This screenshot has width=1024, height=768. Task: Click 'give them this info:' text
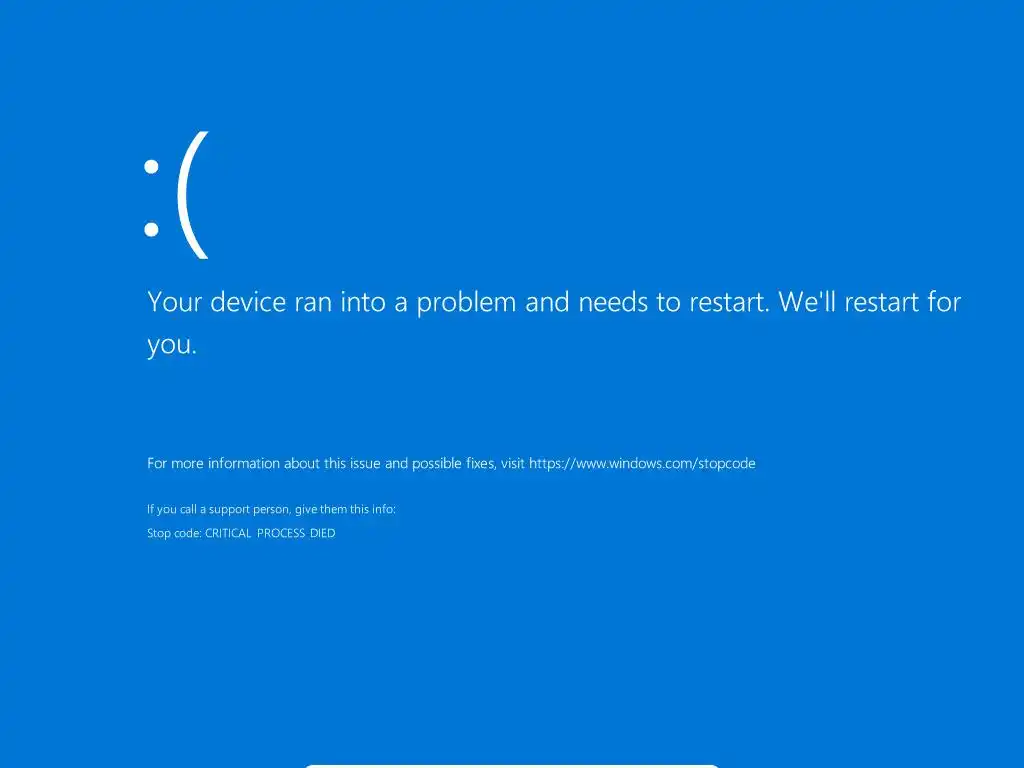tap(345, 509)
